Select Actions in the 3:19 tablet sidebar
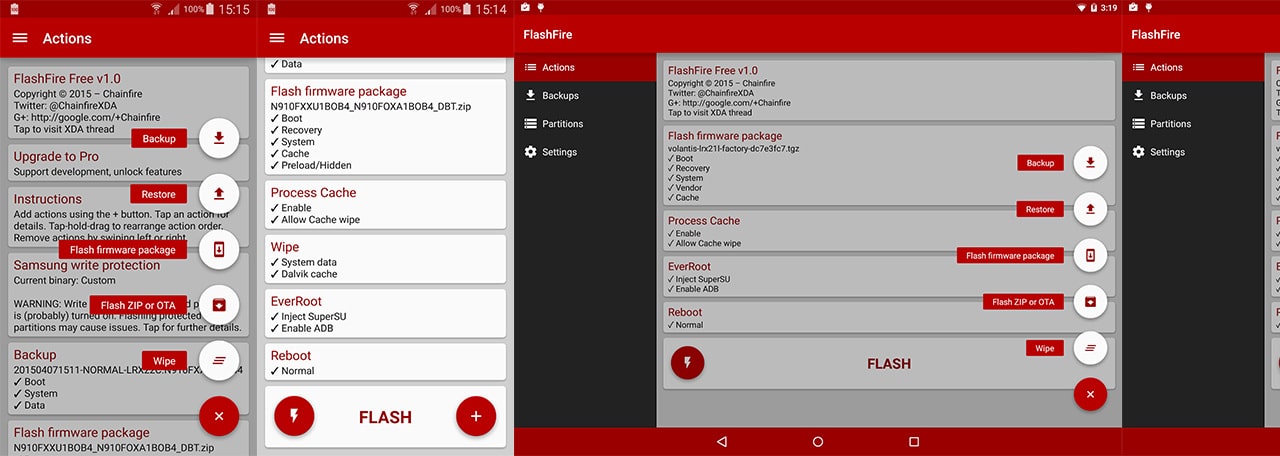This screenshot has height=456, width=1280. click(x=586, y=67)
